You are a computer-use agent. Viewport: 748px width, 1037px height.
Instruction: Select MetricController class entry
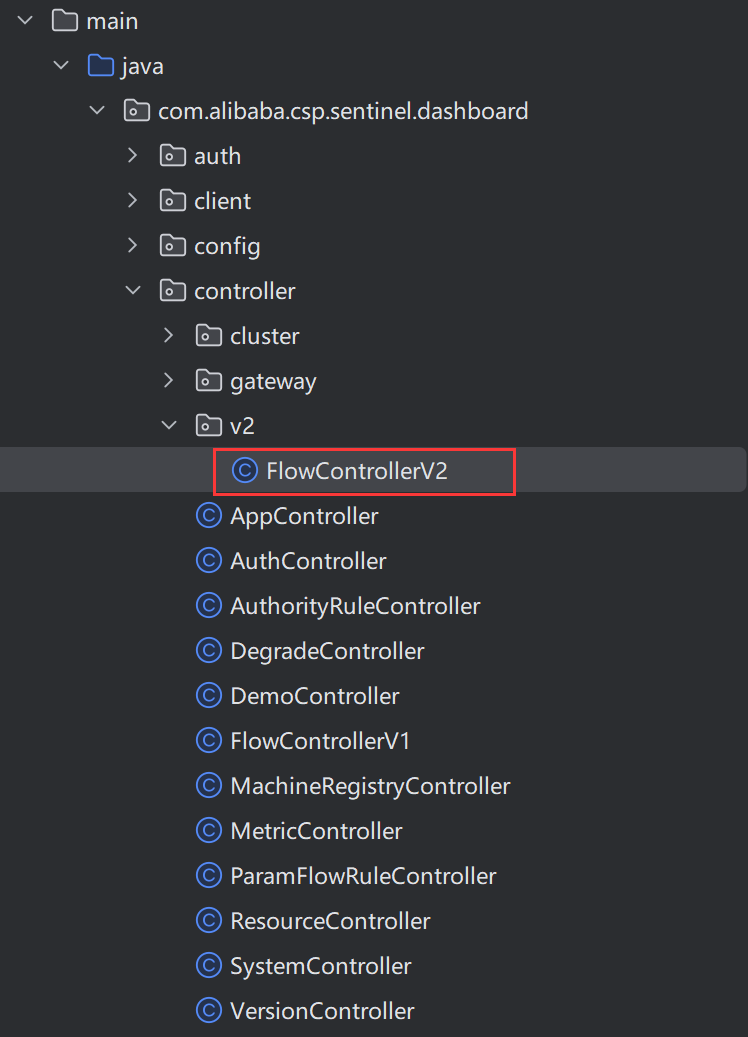click(316, 831)
